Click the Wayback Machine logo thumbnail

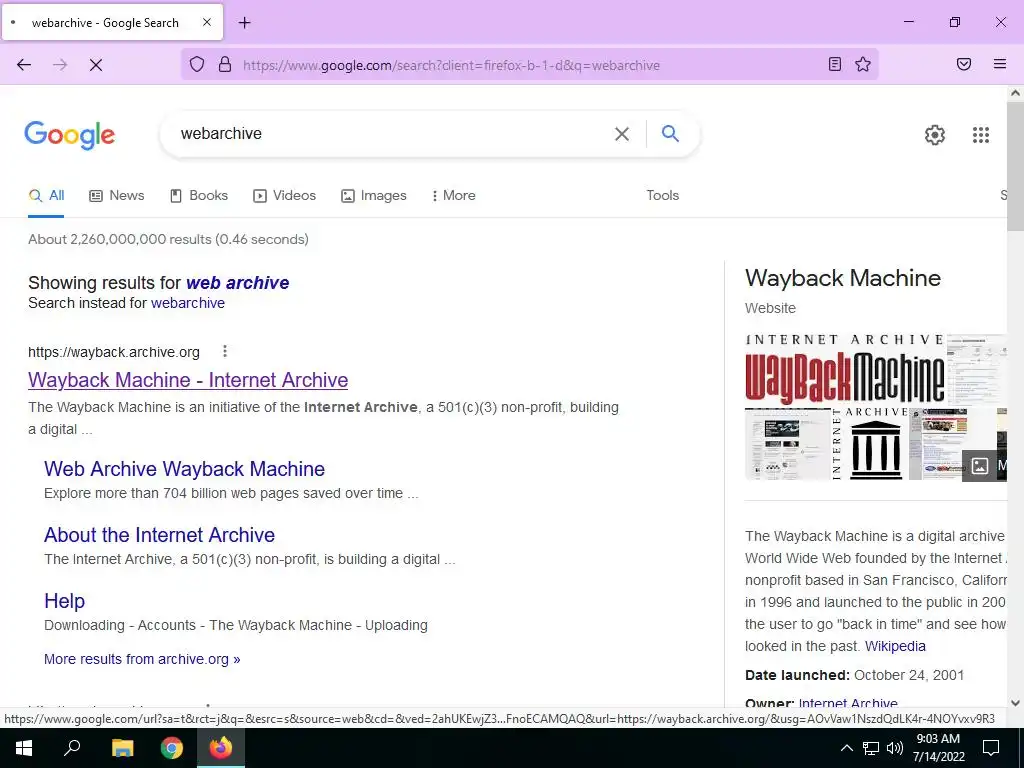pyautogui.click(x=845, y=369)
